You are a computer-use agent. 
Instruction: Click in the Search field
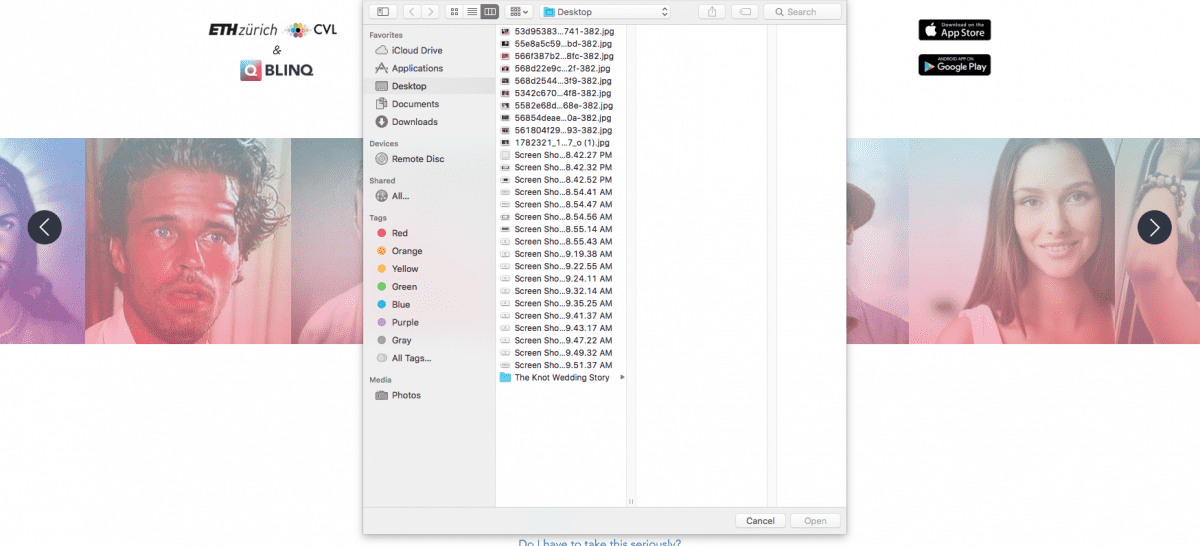pos(804,12)
